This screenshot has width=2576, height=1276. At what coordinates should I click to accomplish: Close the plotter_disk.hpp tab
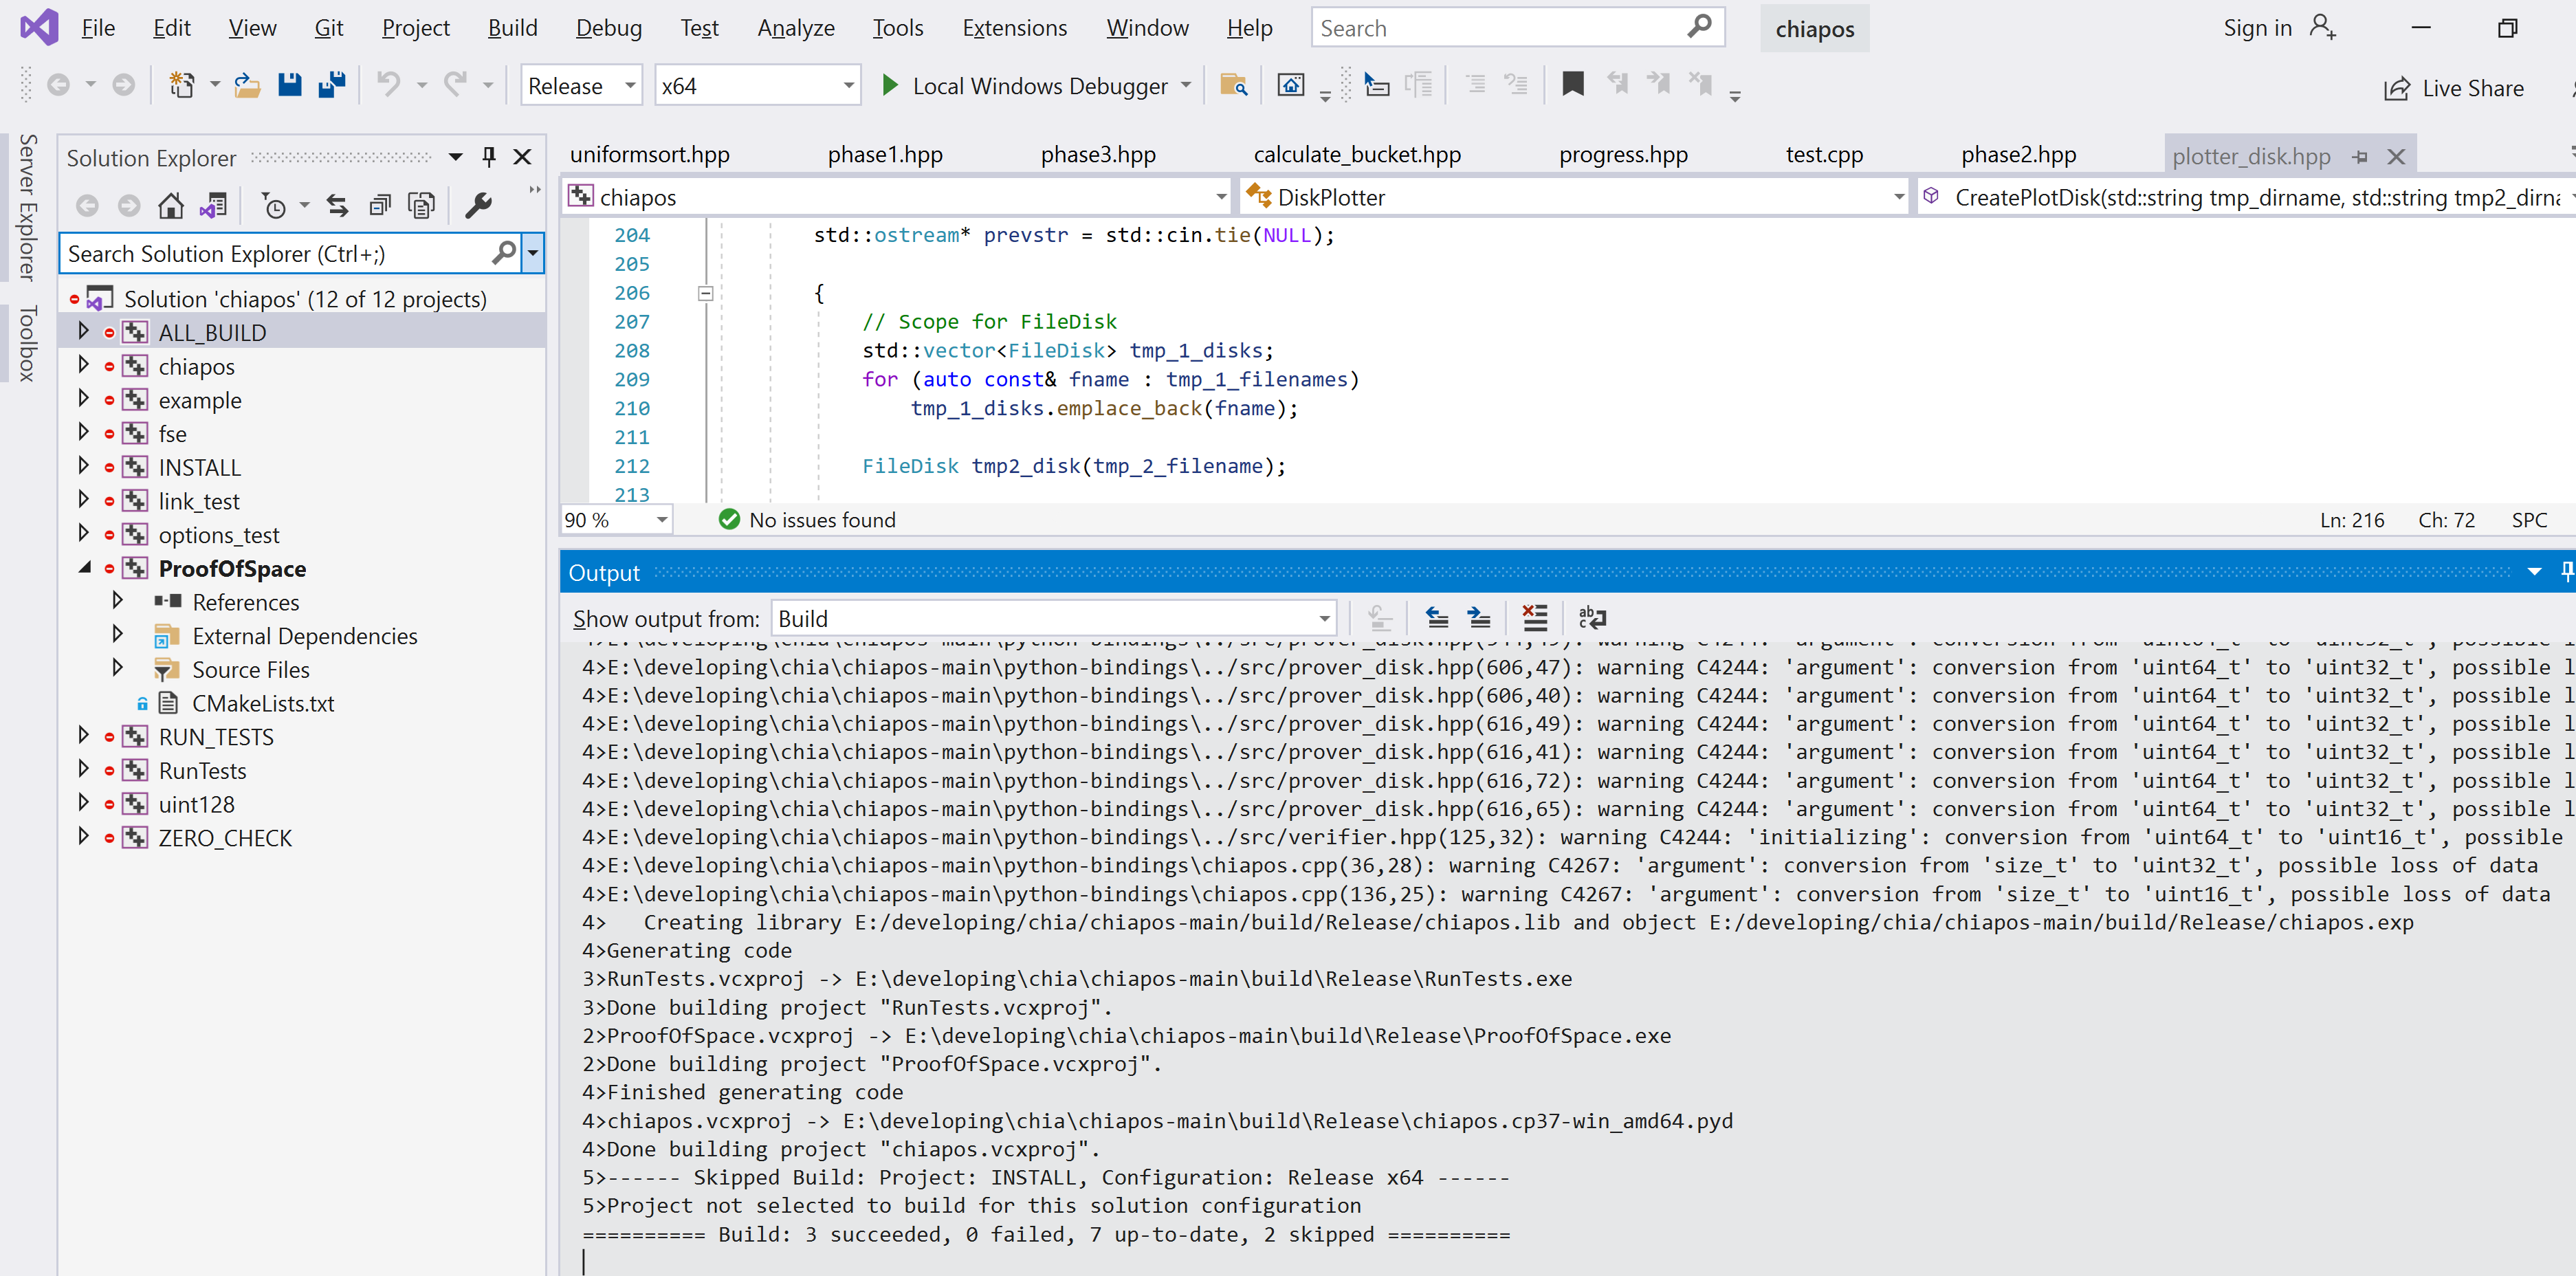point(2396,157)
